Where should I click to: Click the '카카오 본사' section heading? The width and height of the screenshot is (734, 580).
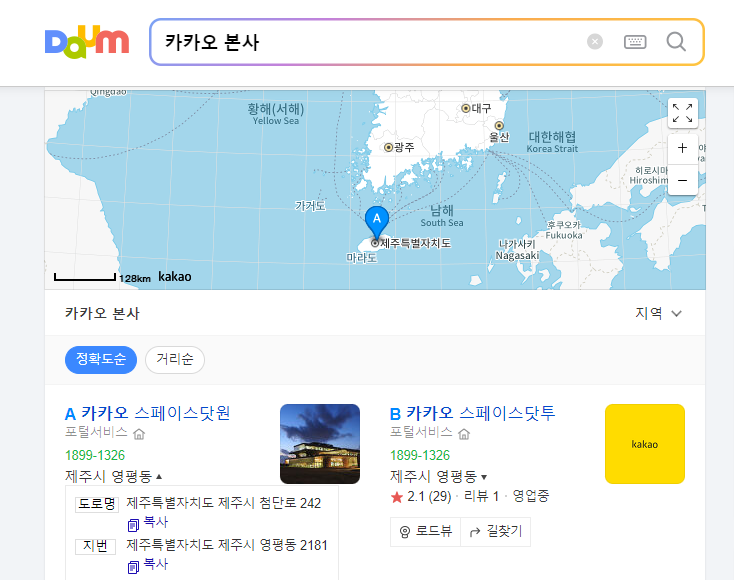[102, 313]
